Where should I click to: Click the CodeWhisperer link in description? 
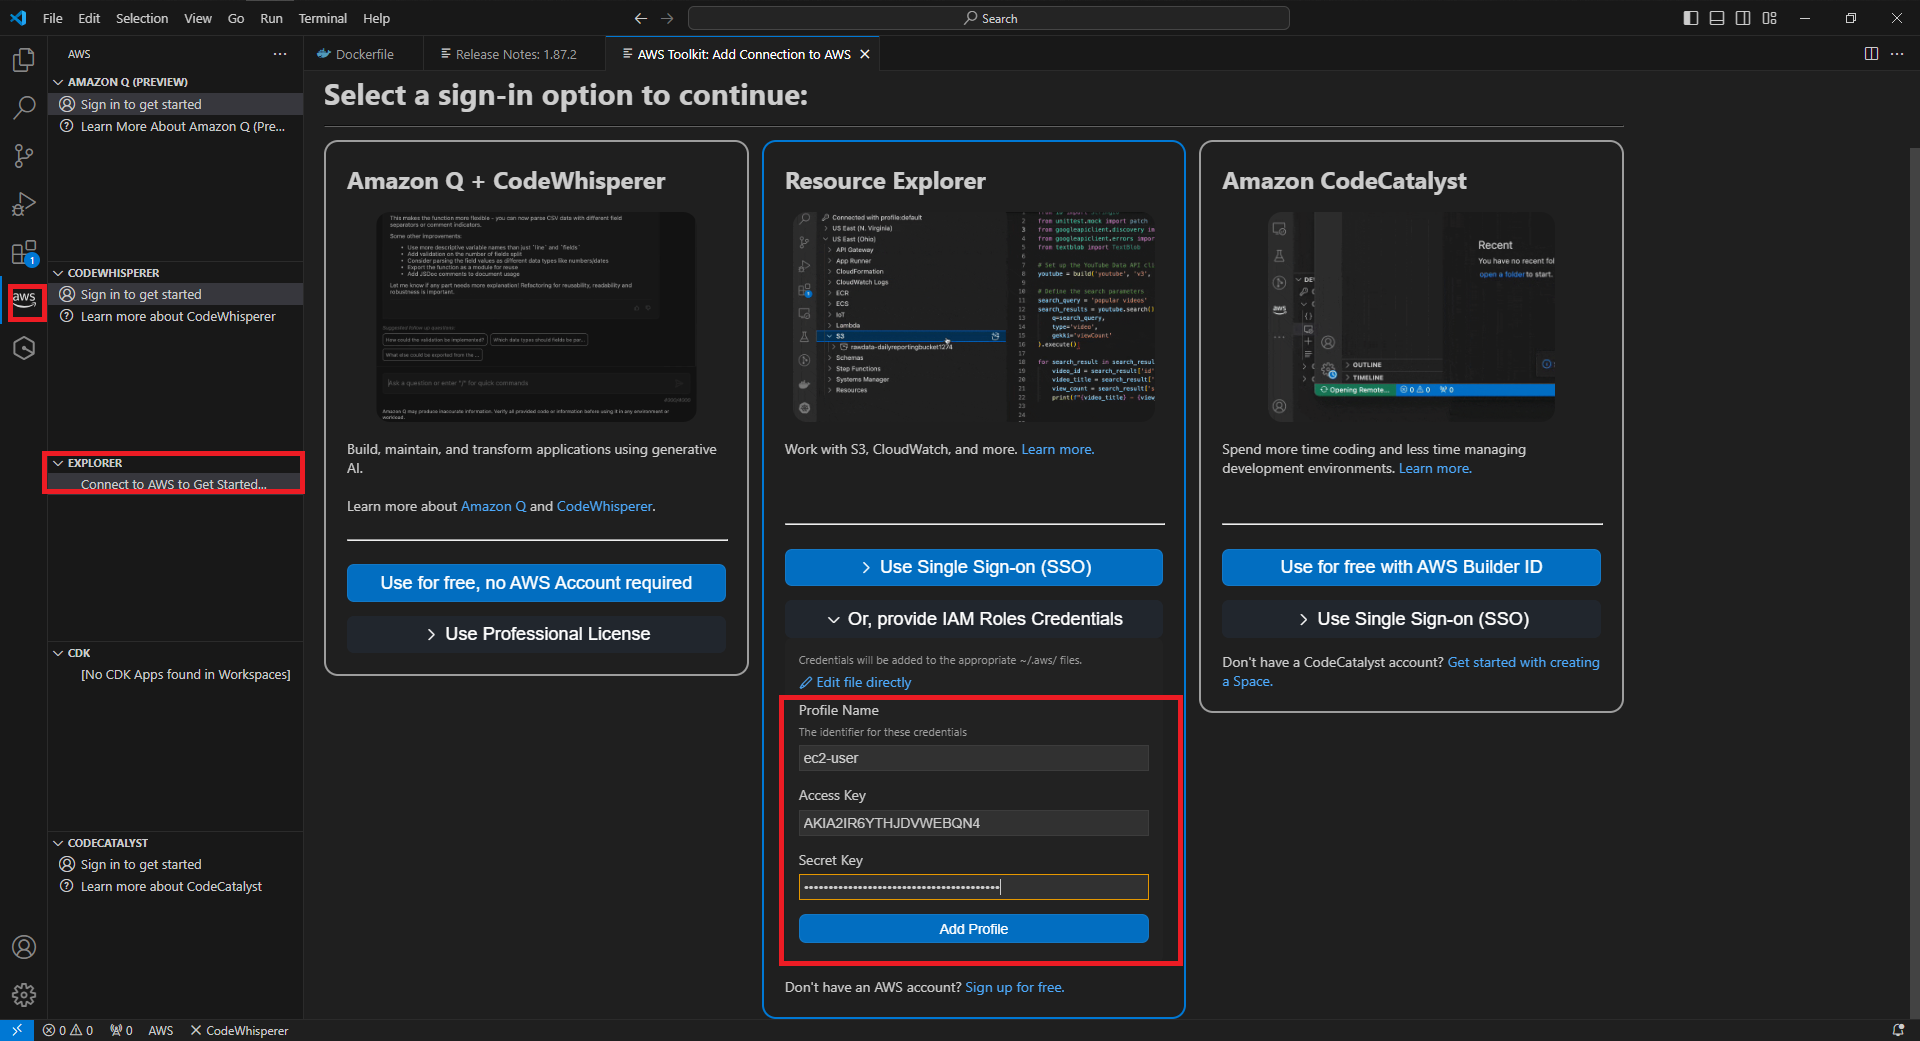[x=604, y=506]
